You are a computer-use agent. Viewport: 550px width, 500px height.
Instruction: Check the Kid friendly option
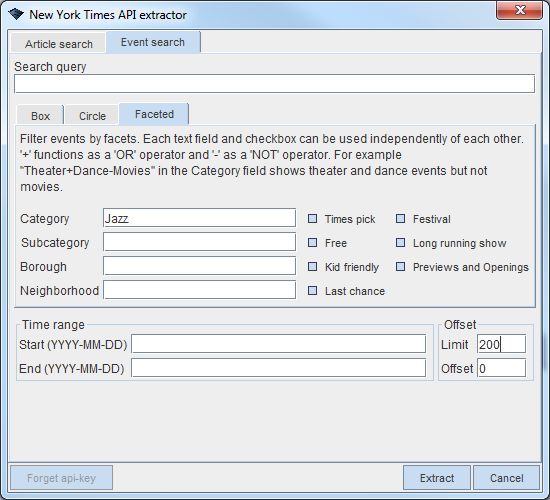point(312,267)
